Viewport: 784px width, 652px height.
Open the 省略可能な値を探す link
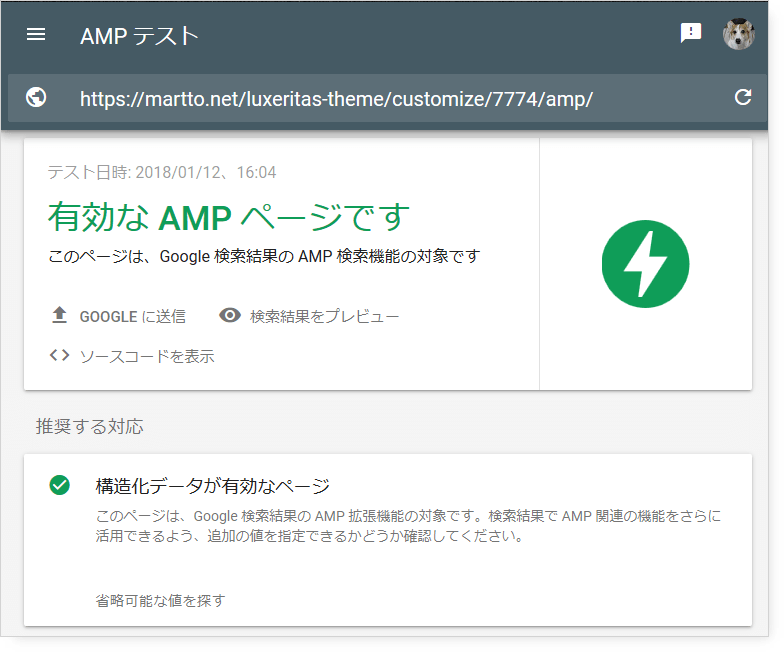click(160, 600)
